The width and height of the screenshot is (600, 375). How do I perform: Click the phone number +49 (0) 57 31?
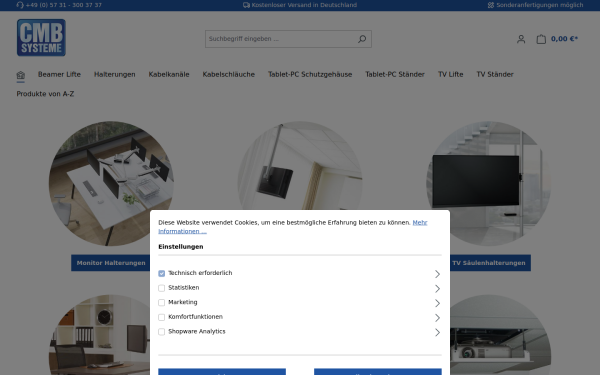click(64, 5)
